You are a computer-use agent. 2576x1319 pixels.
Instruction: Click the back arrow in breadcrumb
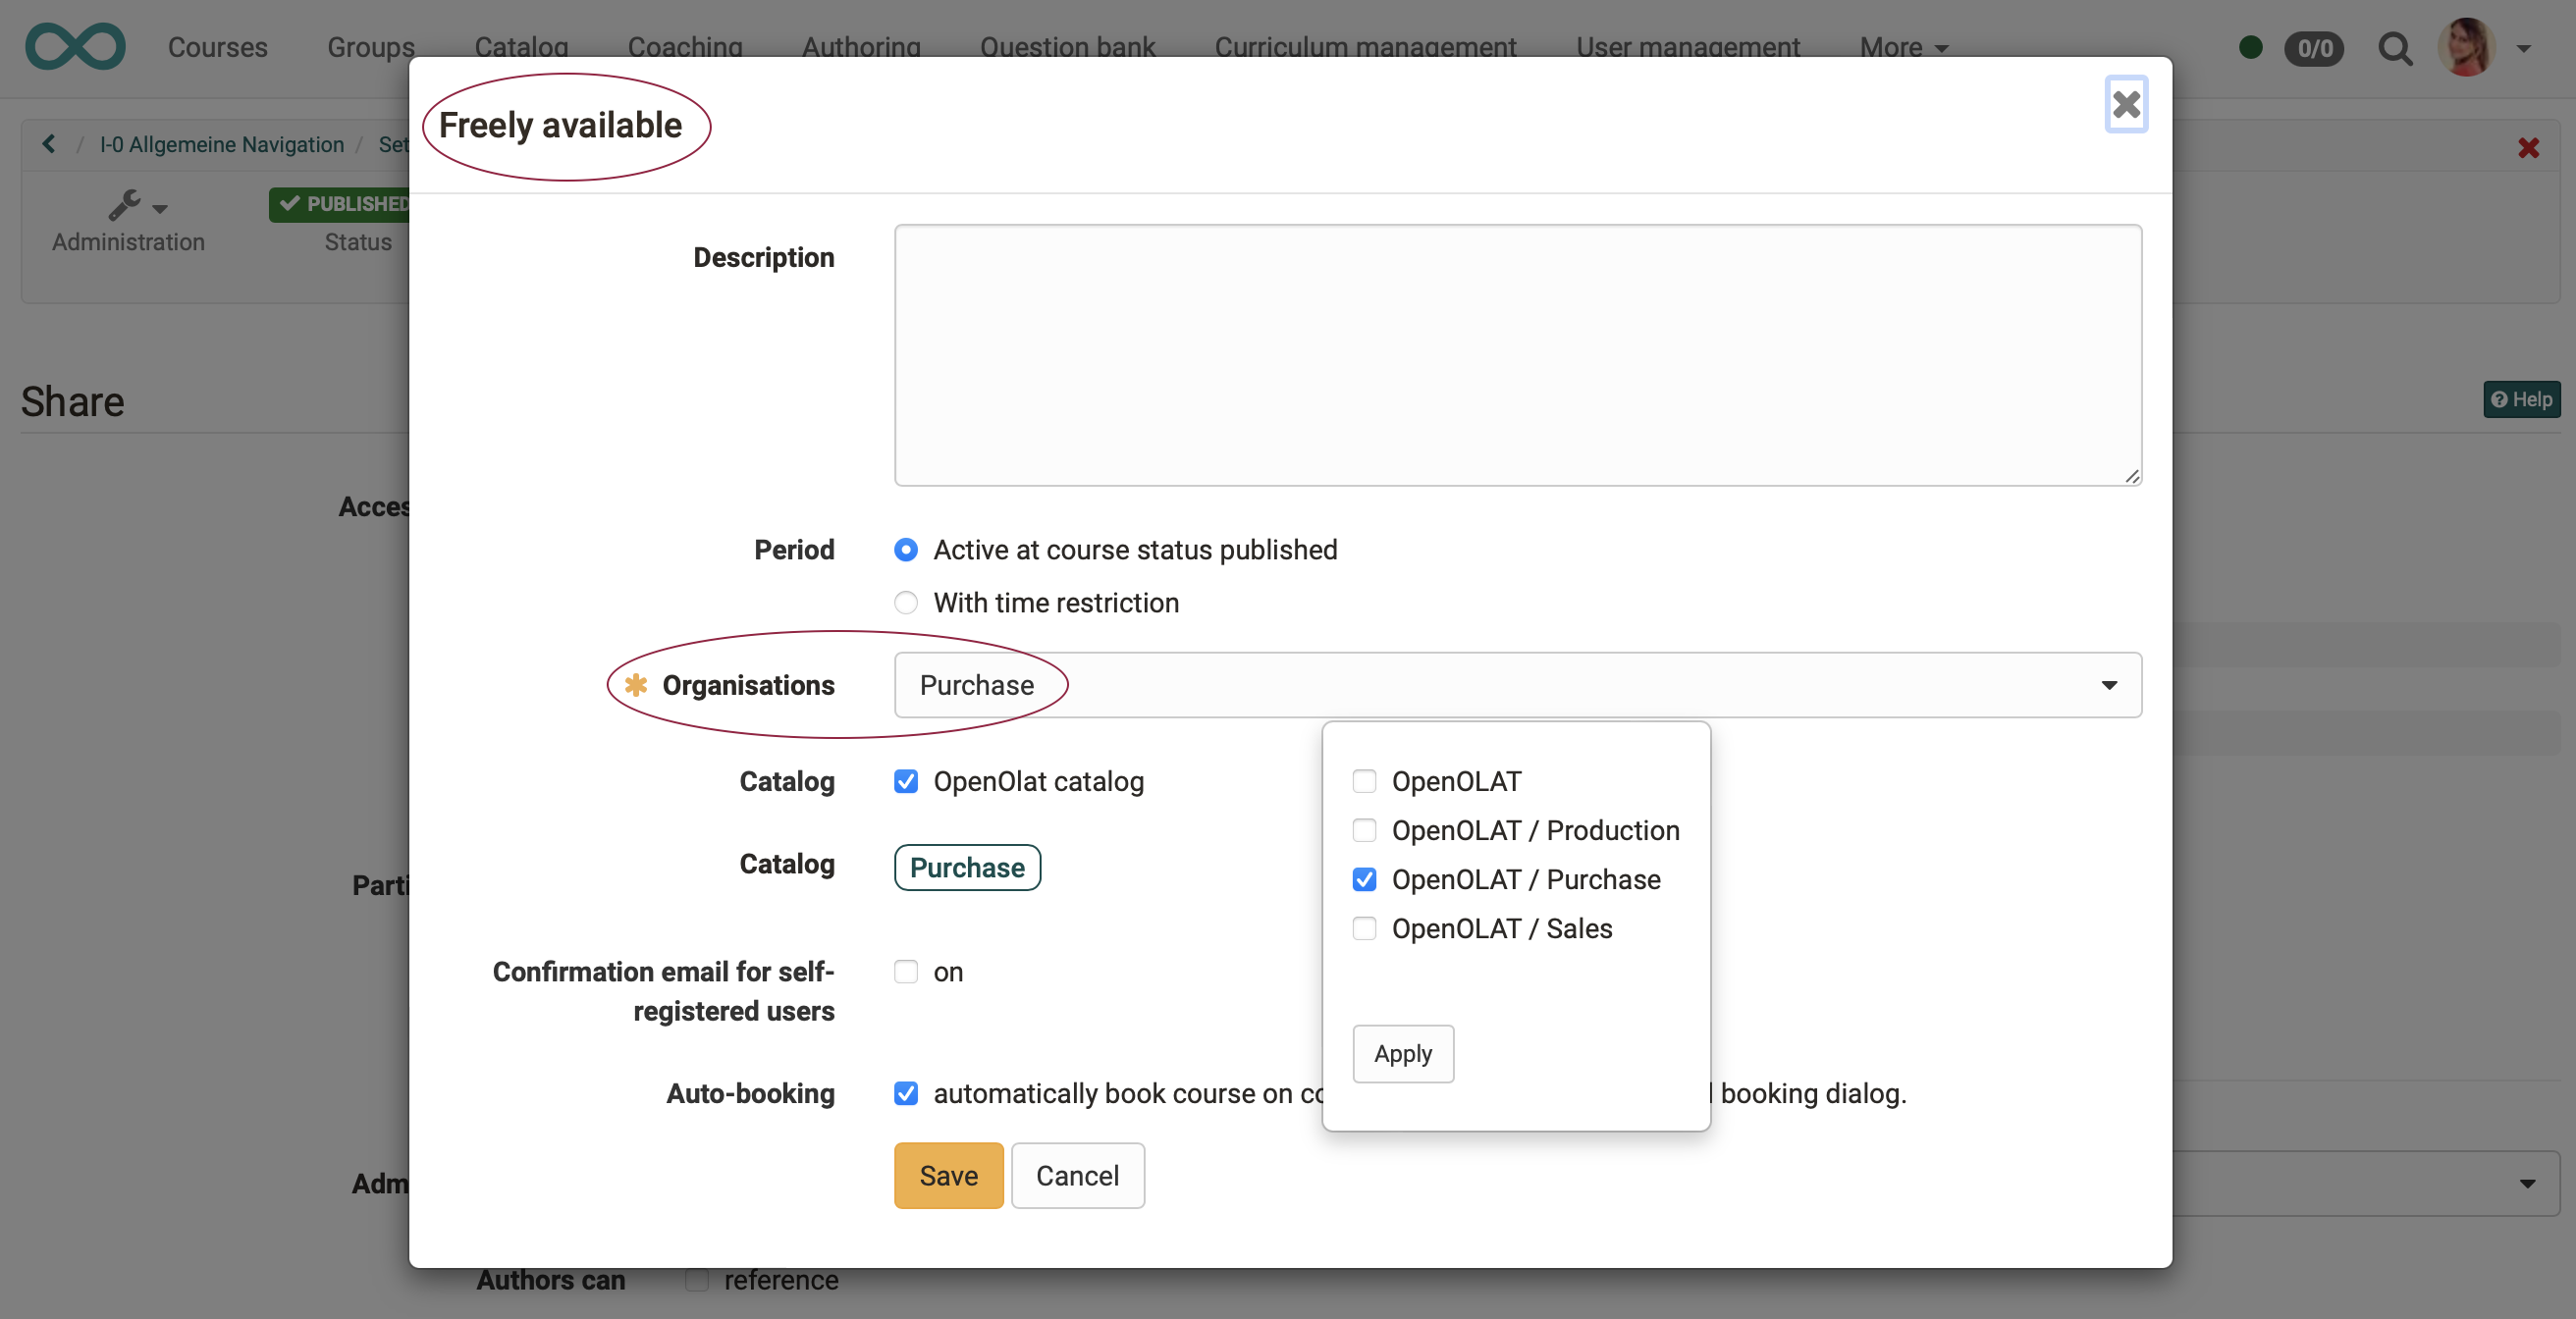pyautogui.click(x=49, y=144)
